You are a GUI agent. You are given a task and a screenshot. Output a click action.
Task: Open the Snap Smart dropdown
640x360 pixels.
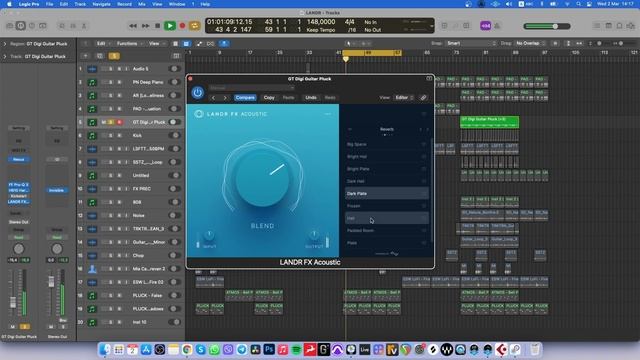pyautogui.click(x=471, y=43)
